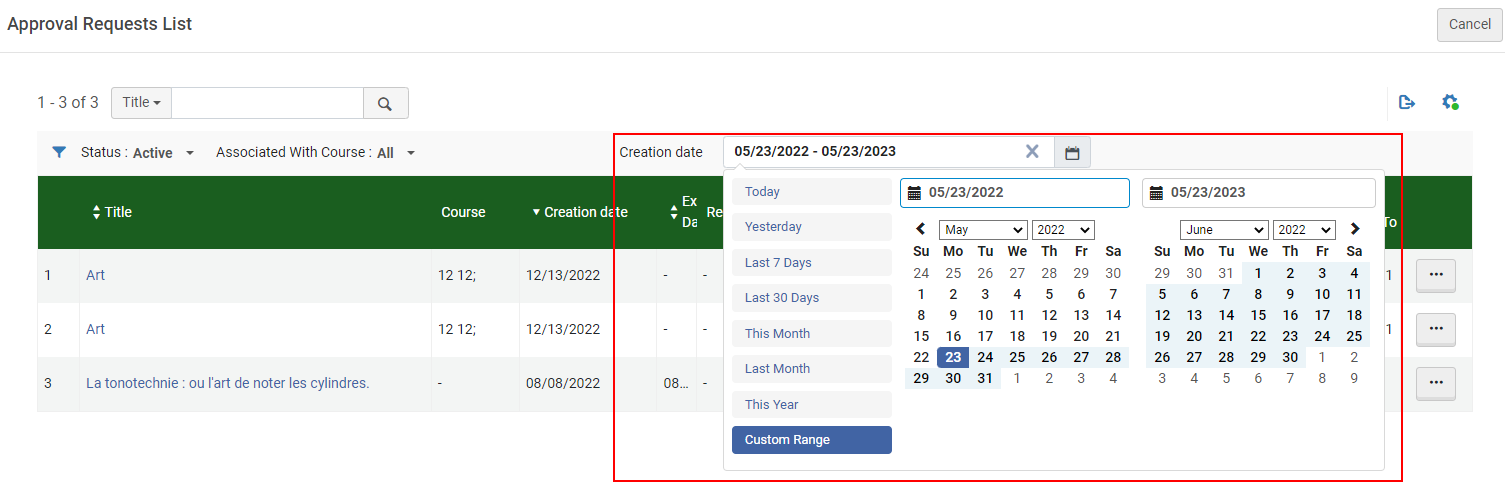Advance to next month with right arrow
This screenshot has width=1505, height=485.
[x=1355, y=229]
